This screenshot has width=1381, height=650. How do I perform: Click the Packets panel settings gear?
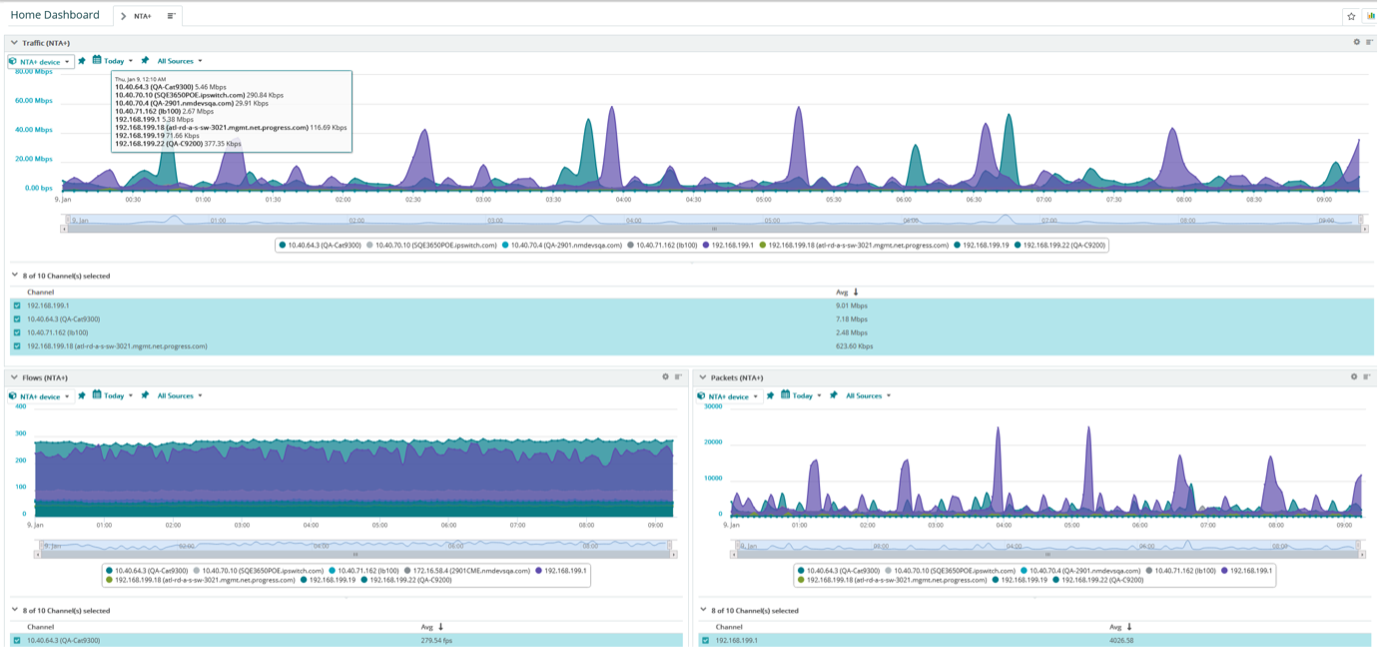point(1355,377)
